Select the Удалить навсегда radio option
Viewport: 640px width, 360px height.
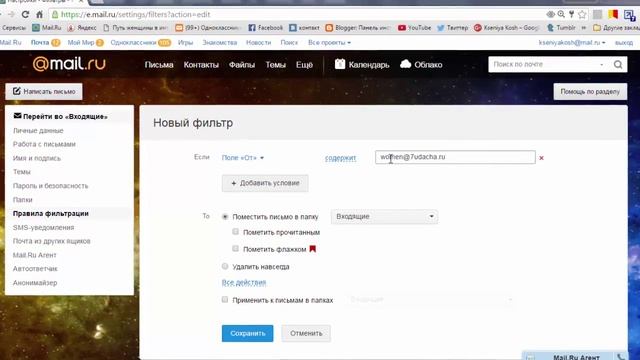pyautogui.click(x=225, y=267)
